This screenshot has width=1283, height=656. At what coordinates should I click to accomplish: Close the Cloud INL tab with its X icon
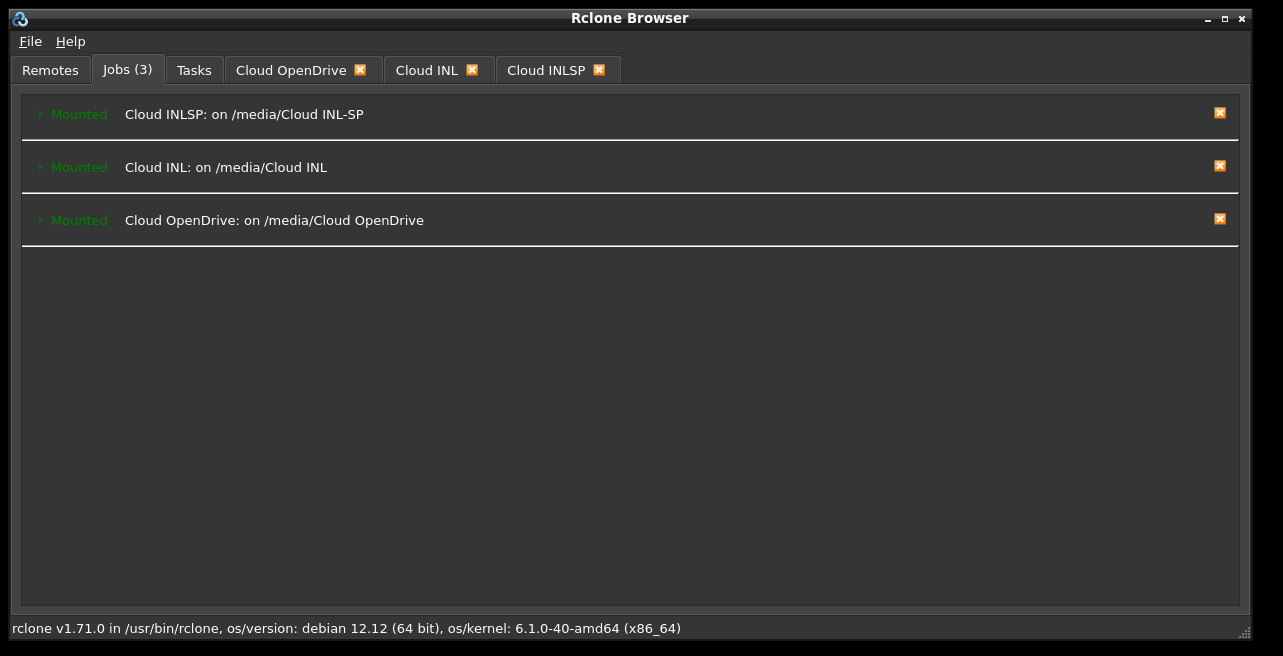472,70
